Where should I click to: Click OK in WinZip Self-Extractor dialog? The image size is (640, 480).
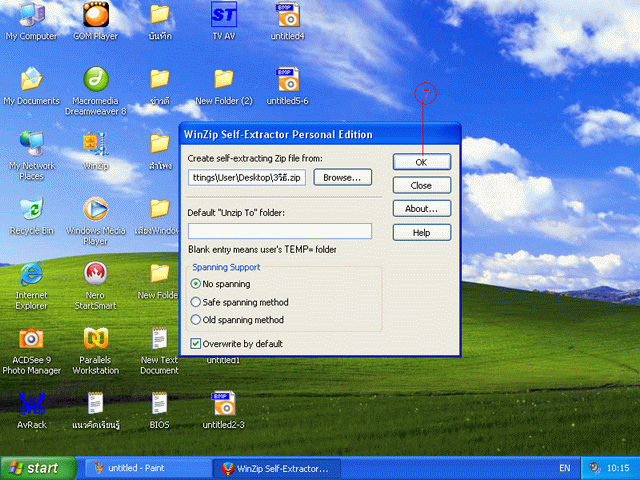coord(422,162)
